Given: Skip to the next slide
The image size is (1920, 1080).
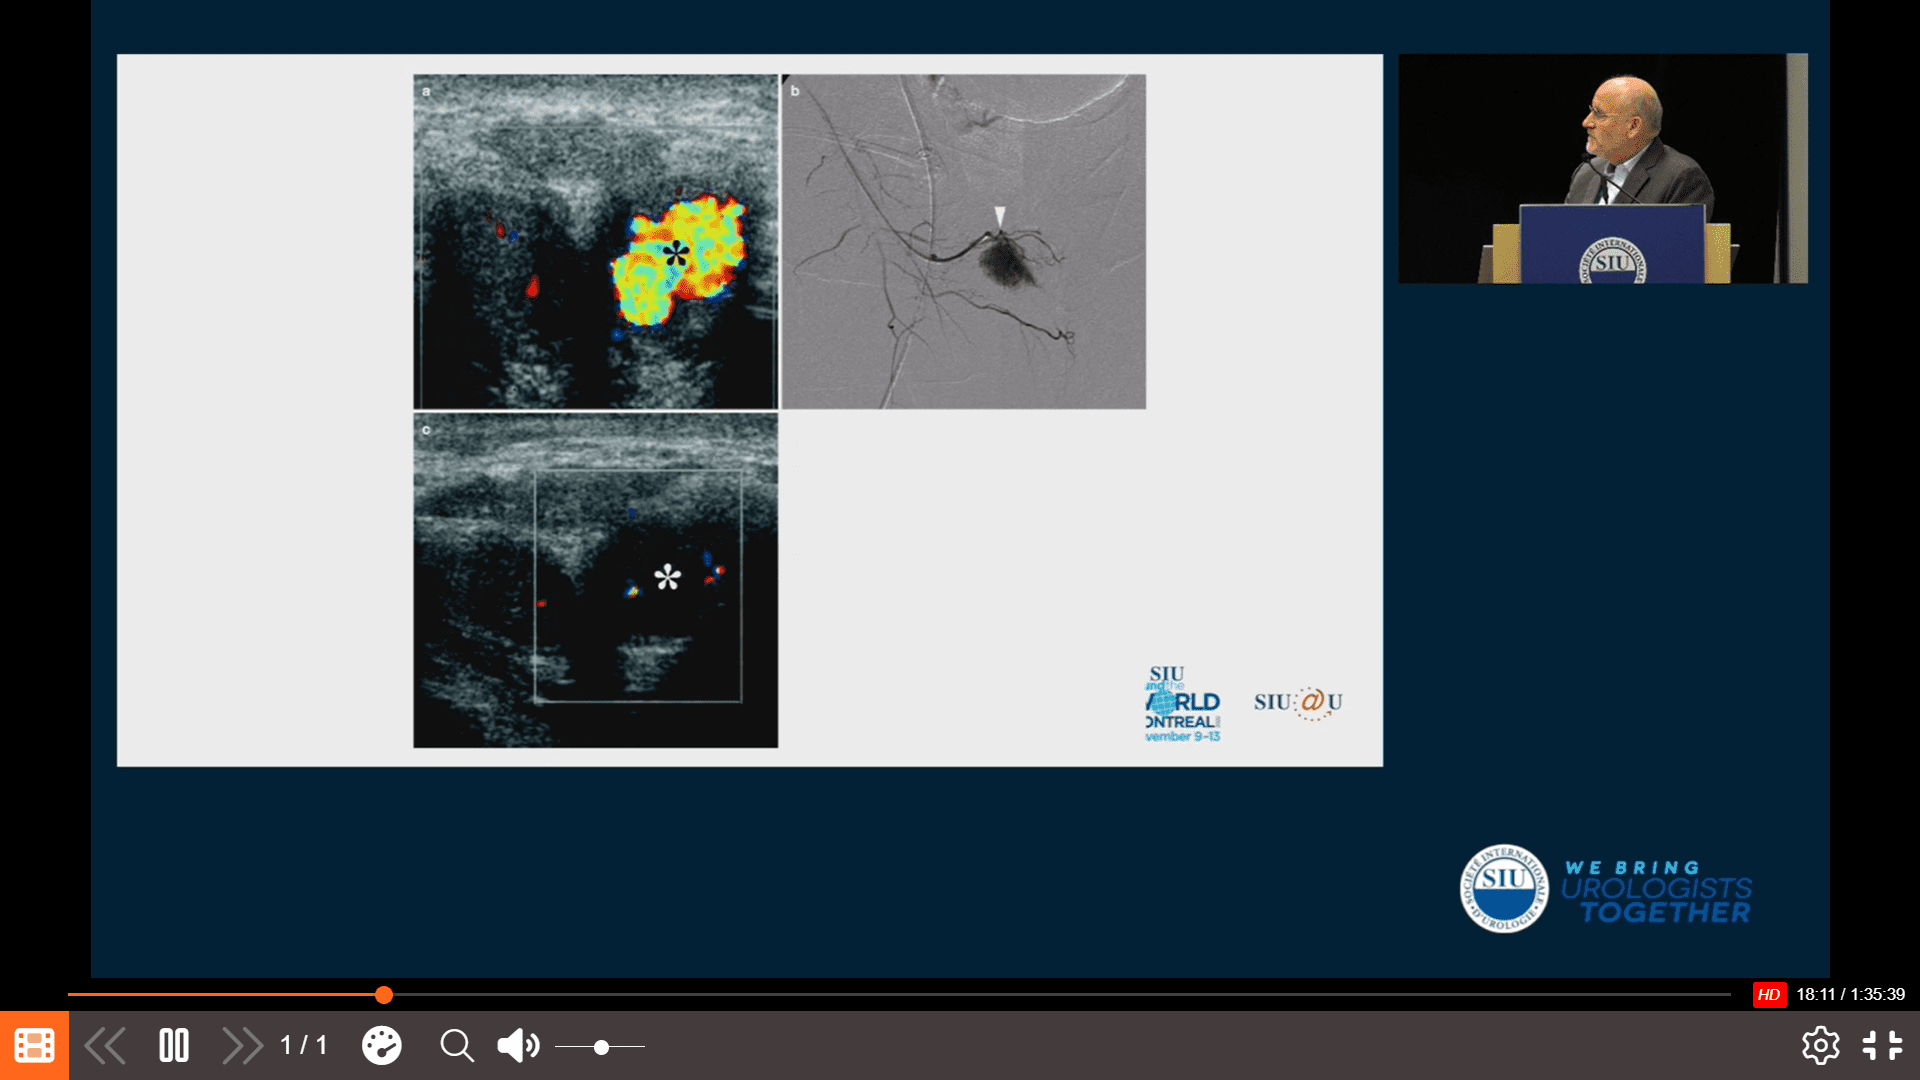Looking at the screenshot, I should [242, 1046].
